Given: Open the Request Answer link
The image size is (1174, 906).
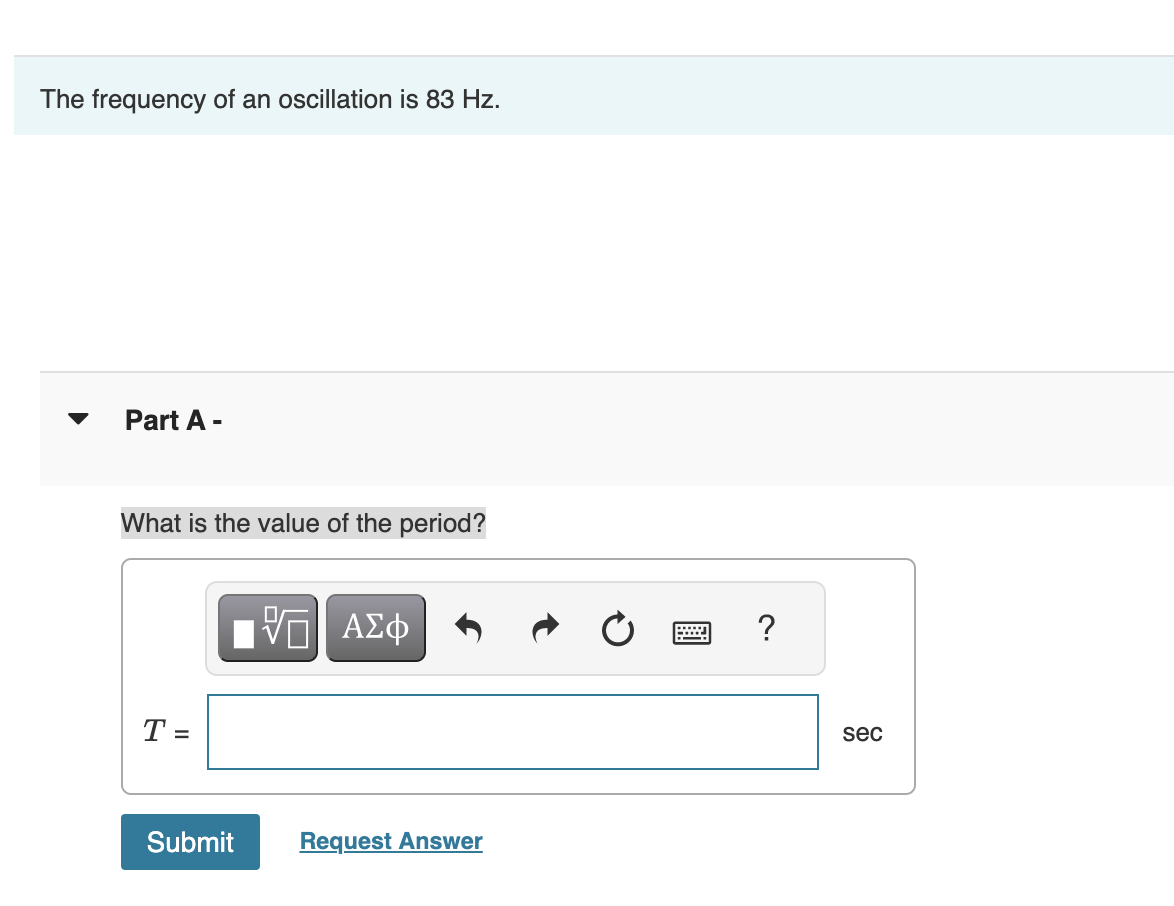Looking at the screenshot, I should pyautogui.click(x=390, y=840).
